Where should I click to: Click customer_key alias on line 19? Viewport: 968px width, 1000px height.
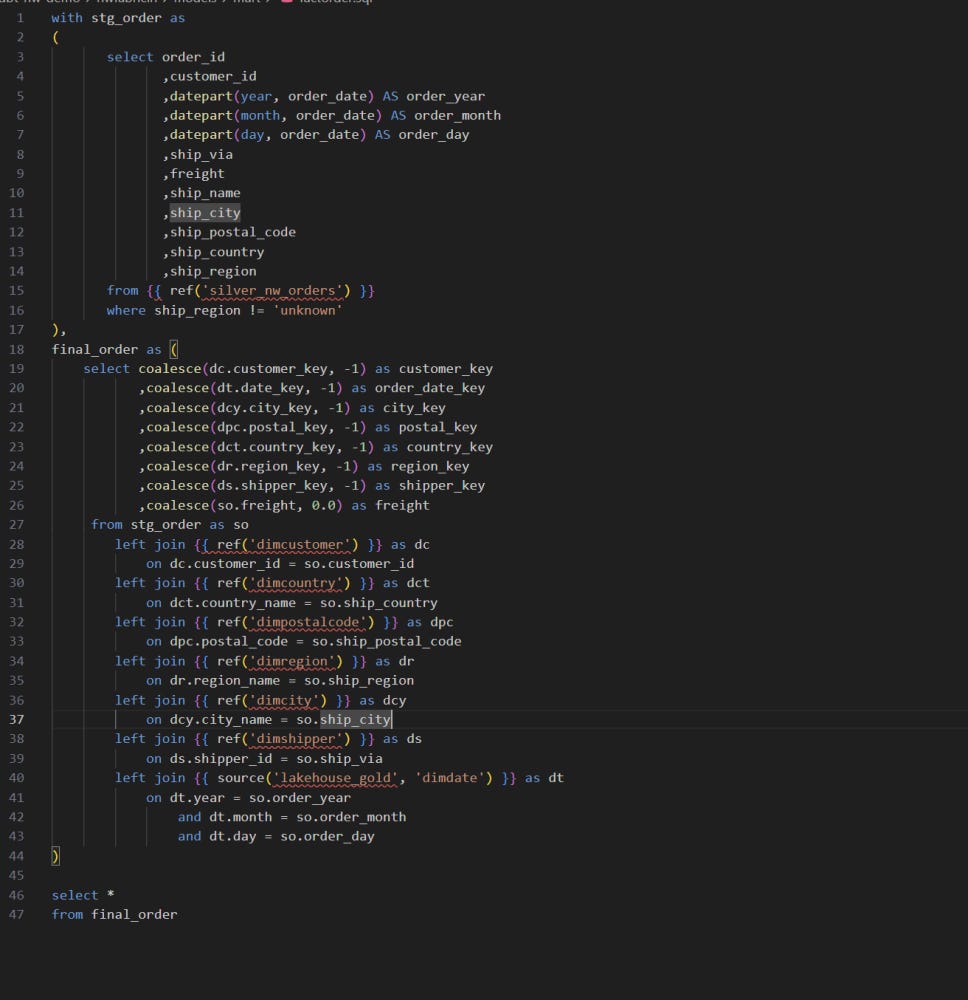point(446,369)
